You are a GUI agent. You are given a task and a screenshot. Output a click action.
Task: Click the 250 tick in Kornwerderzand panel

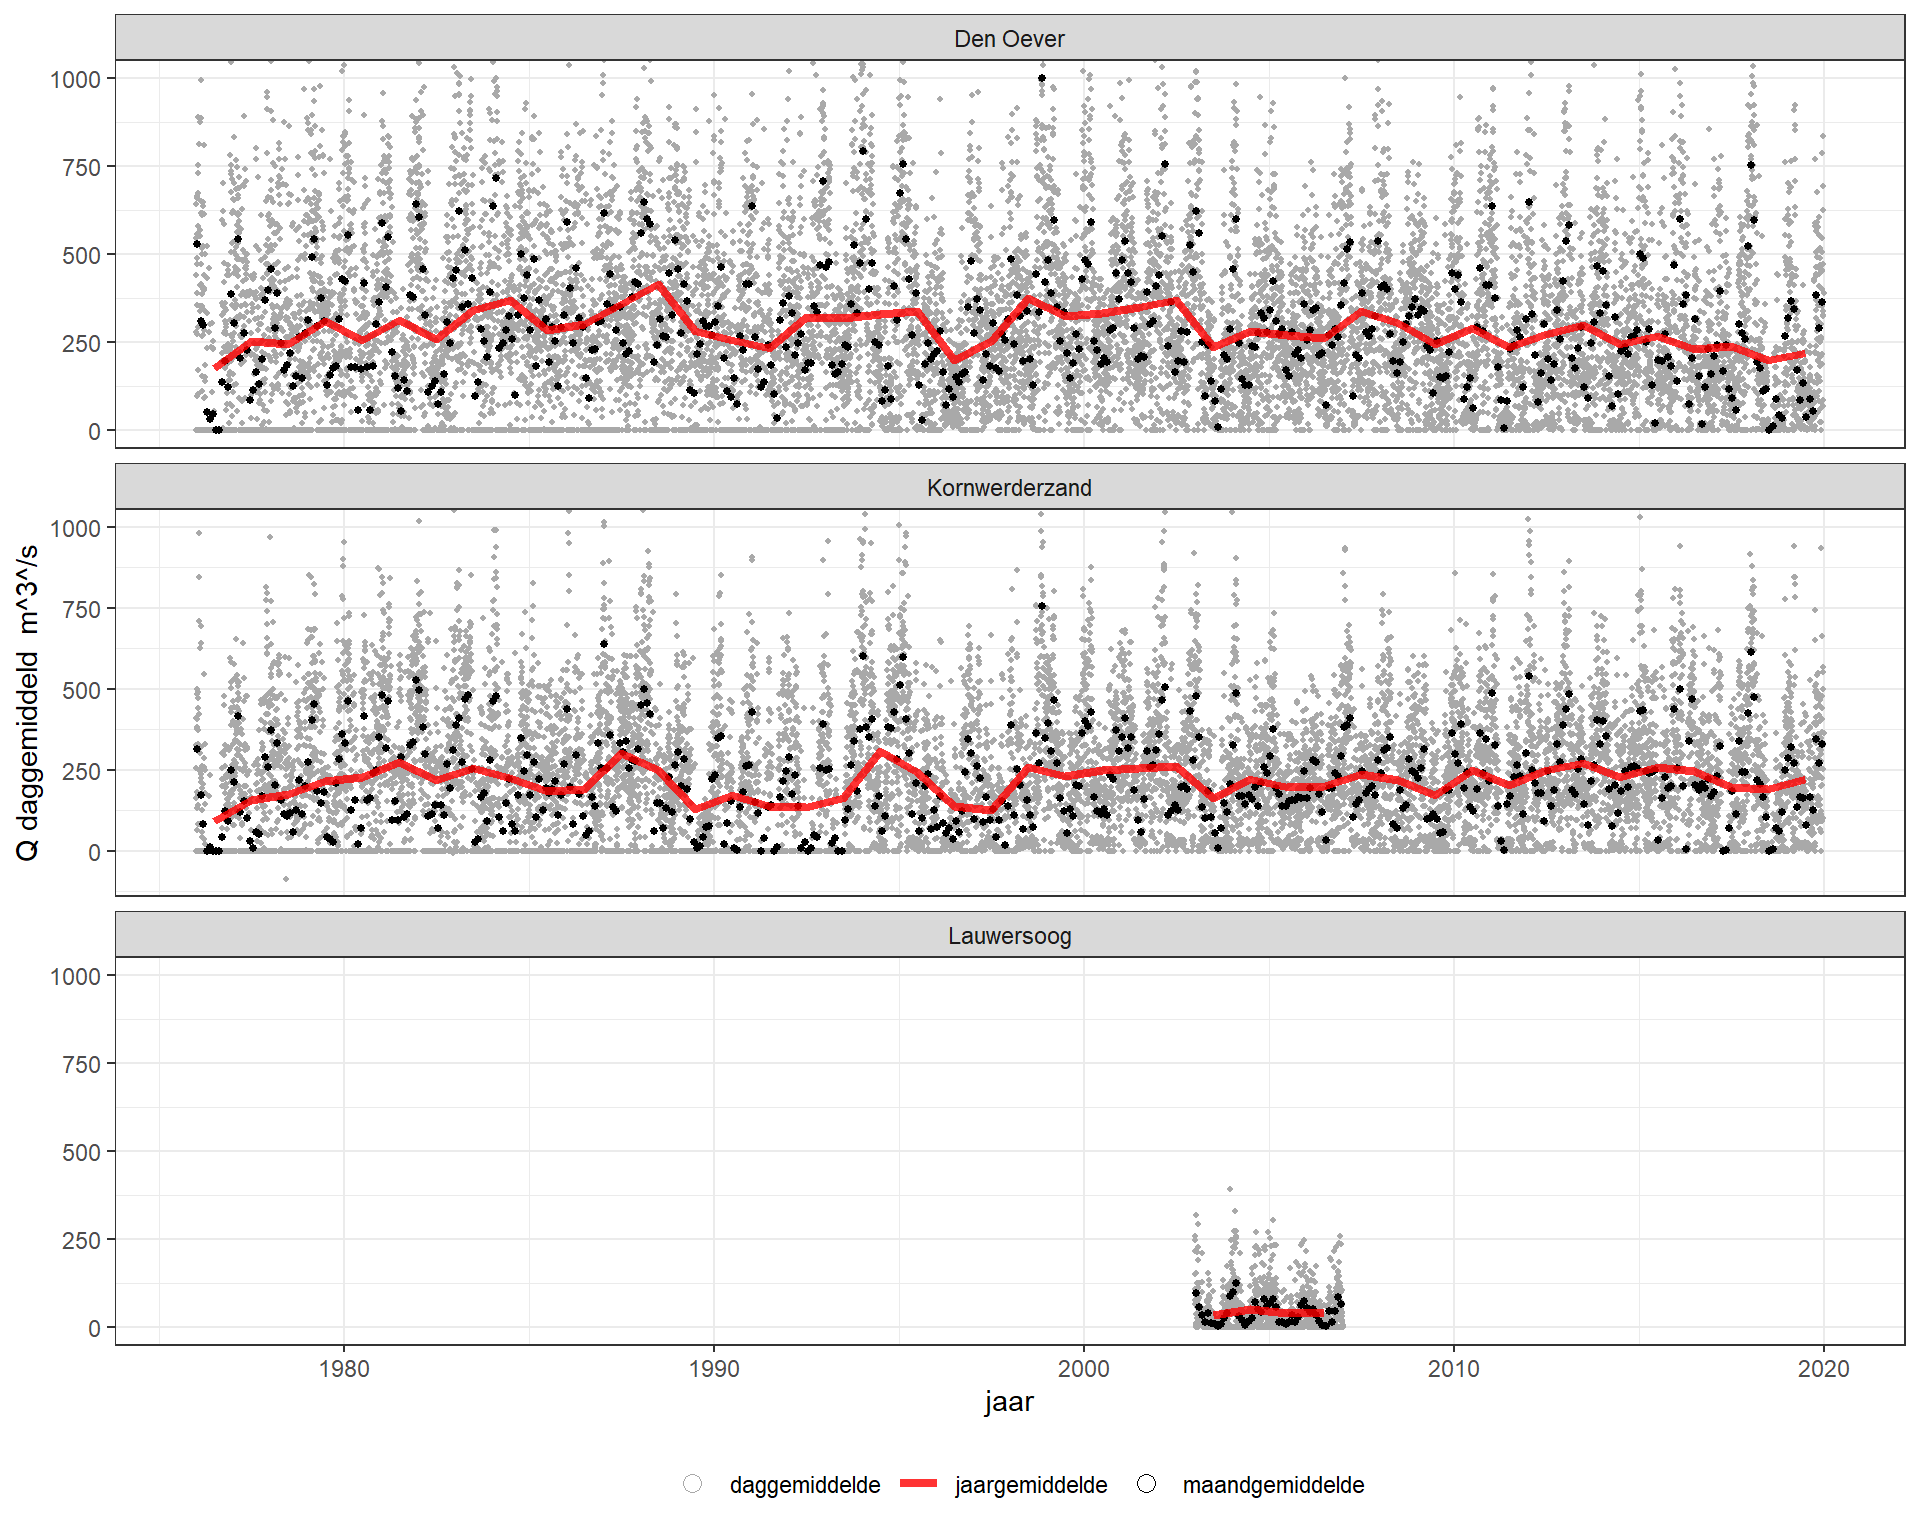click(82, 771)
